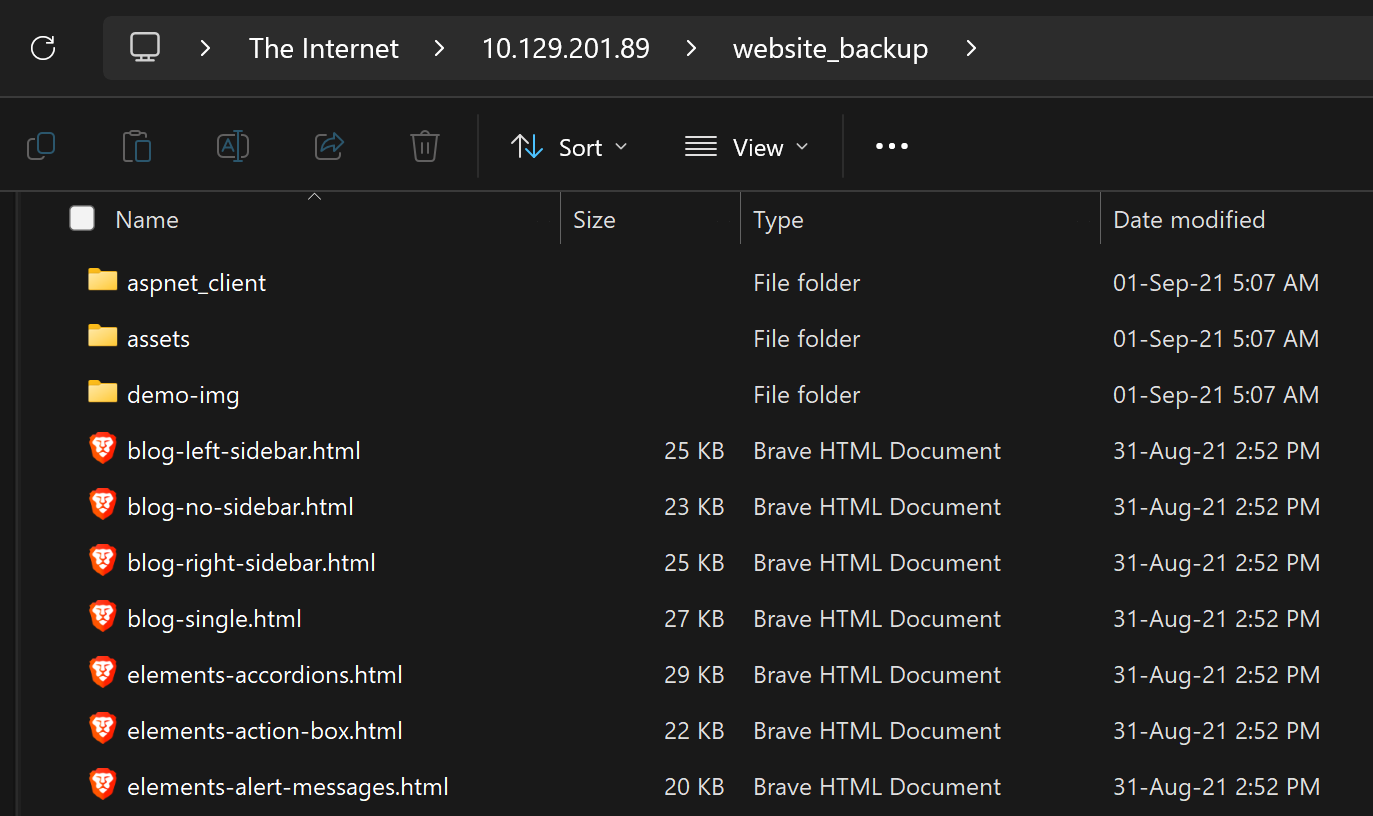Screen dimensions: 1373x816
Task: Click the Delete trash icon
Action: (425, 146)
